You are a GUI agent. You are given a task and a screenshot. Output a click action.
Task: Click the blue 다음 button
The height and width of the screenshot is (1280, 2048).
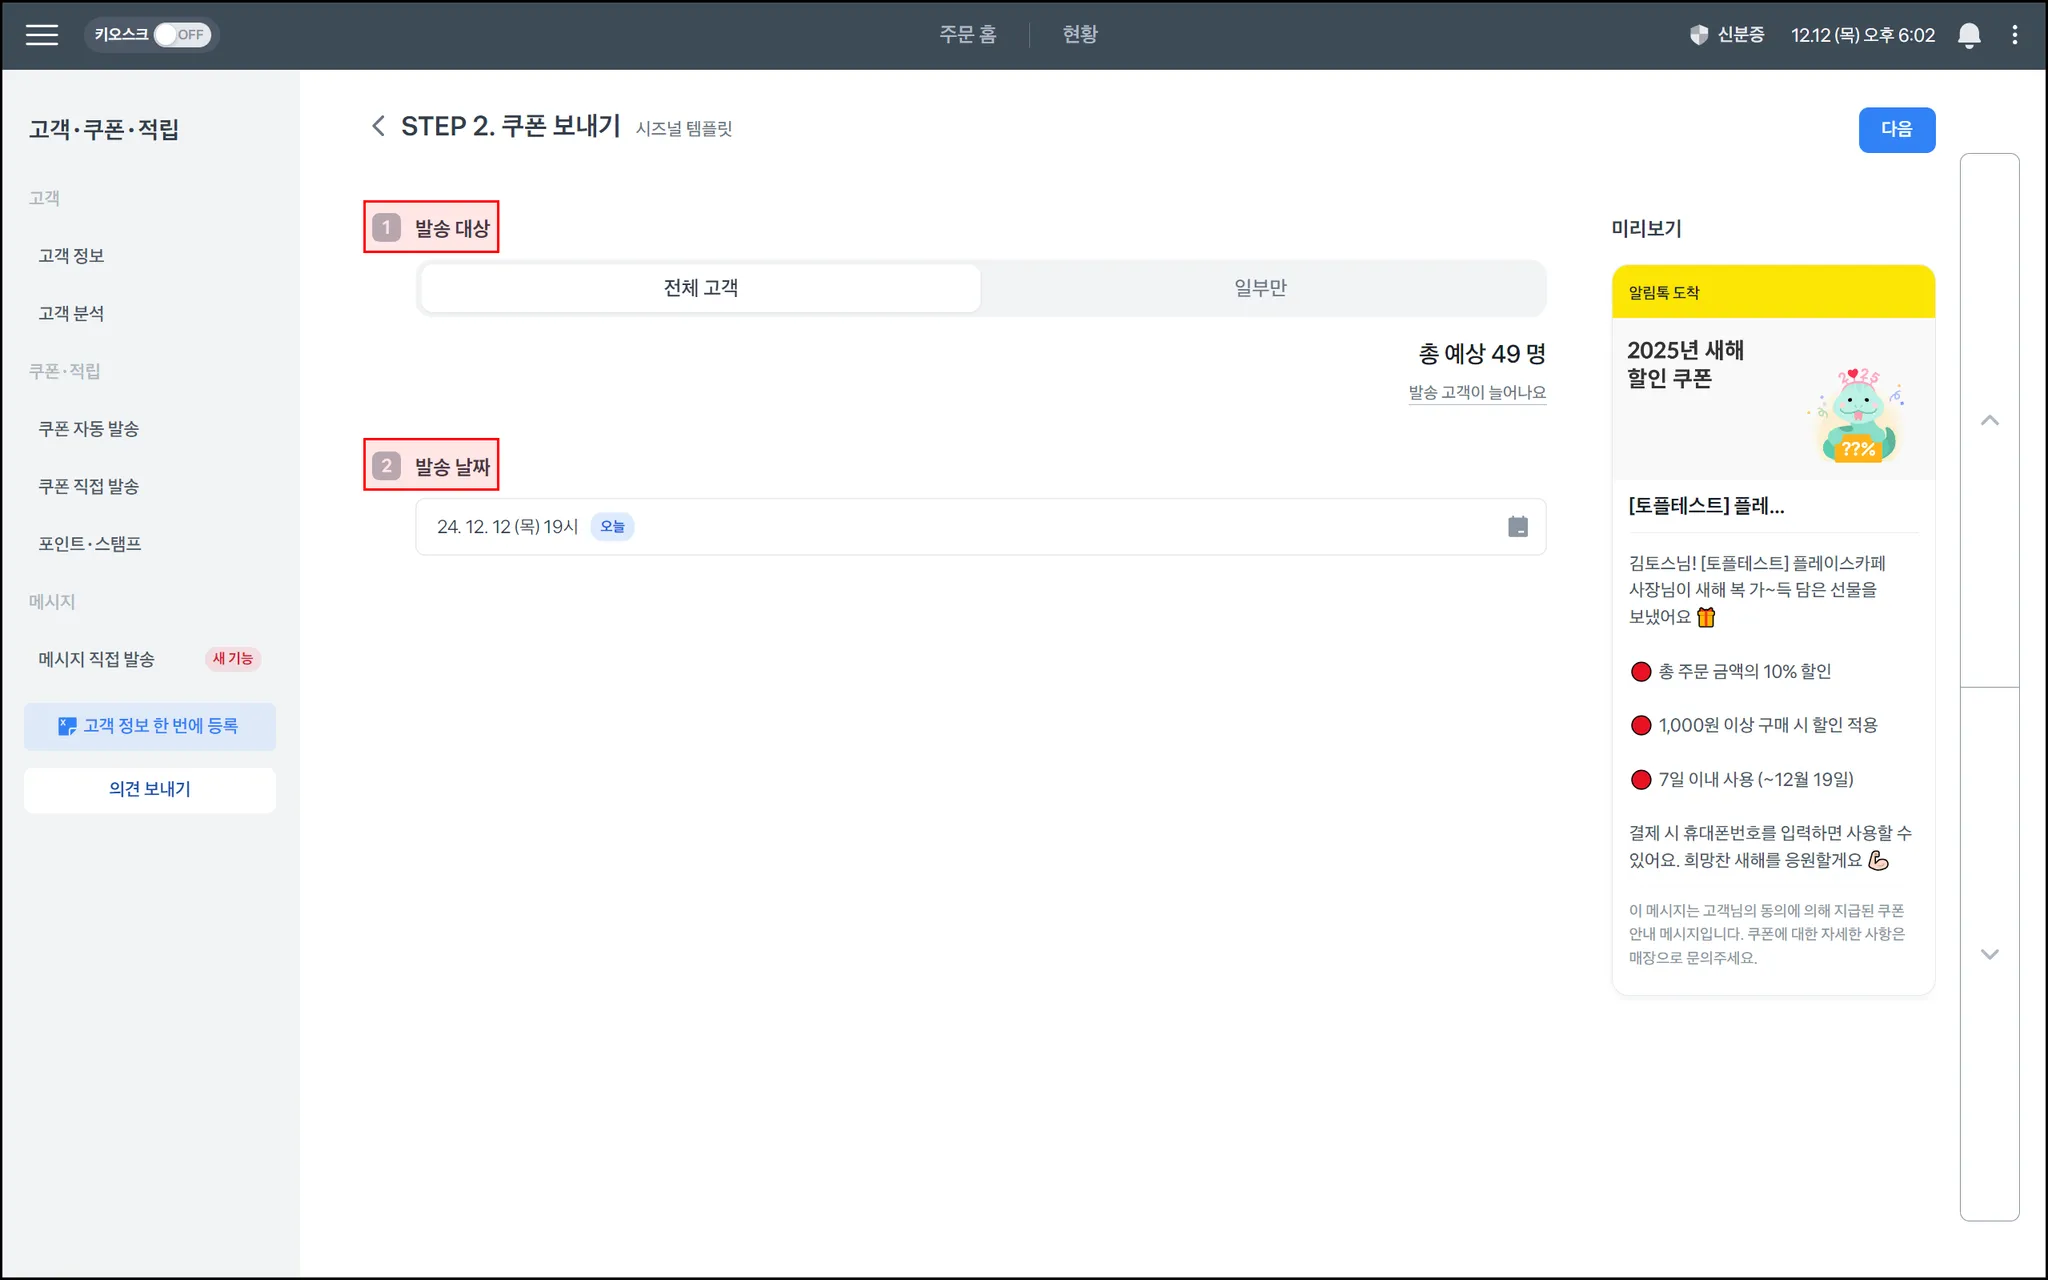tap(1896, 130)
